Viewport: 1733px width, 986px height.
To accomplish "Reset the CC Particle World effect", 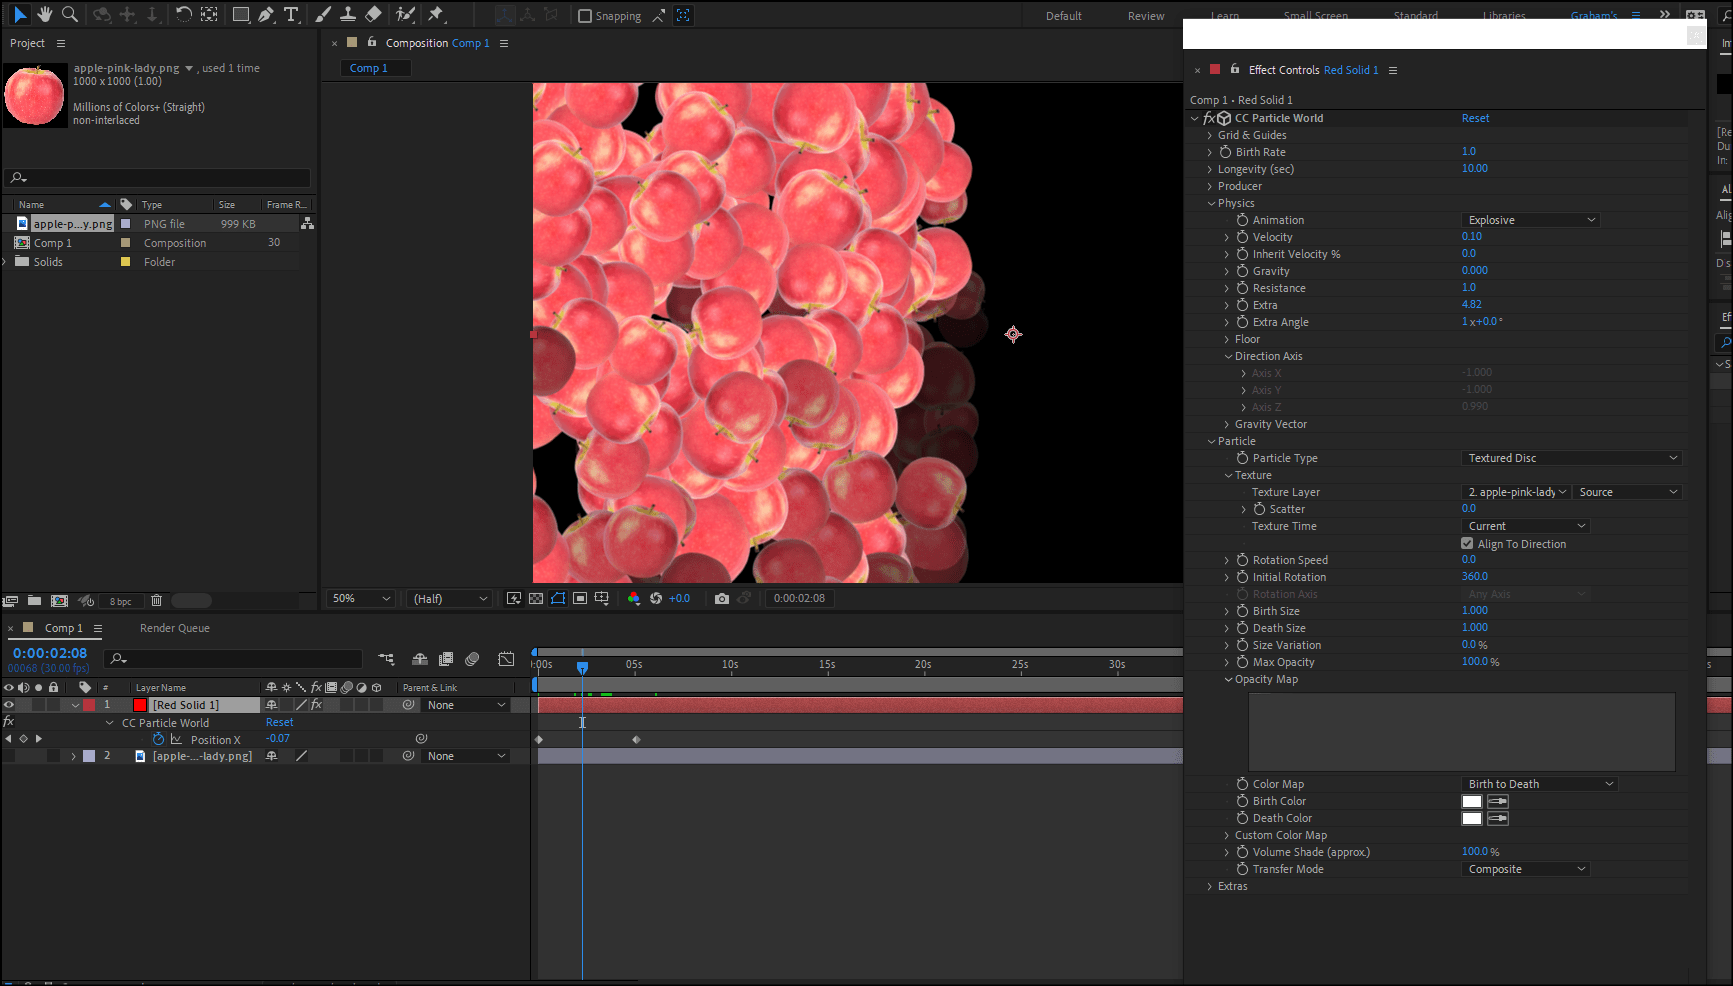I will tap(1475, 117).
